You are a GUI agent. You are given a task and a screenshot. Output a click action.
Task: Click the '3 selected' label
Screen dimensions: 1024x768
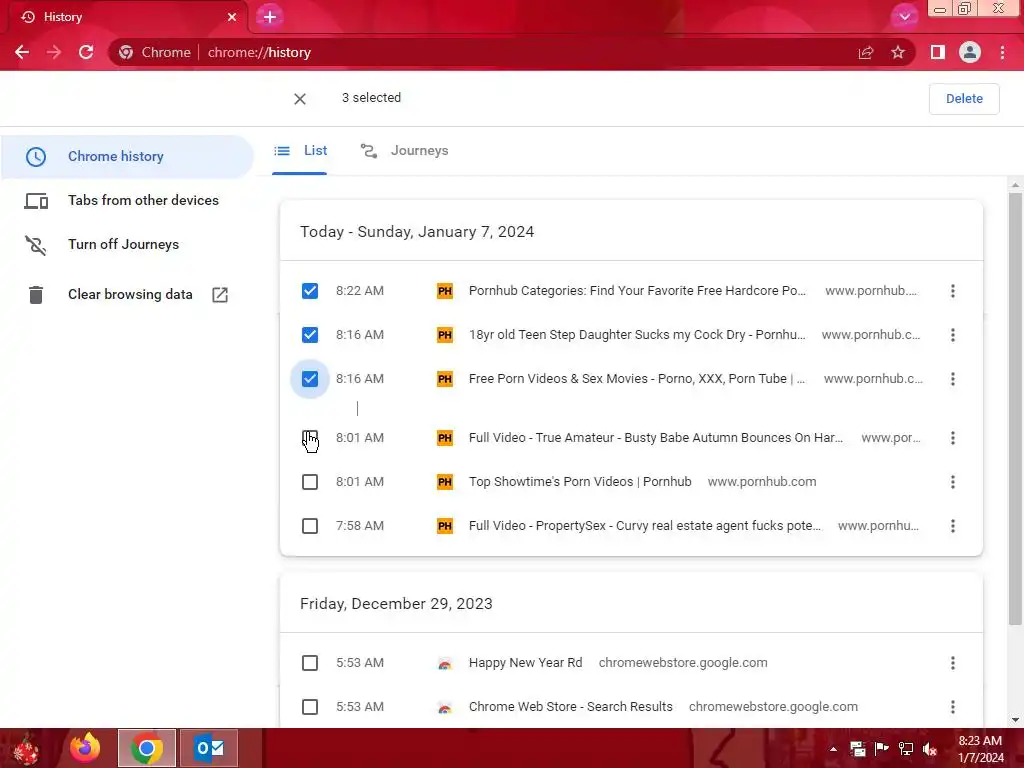click(371, 98)
